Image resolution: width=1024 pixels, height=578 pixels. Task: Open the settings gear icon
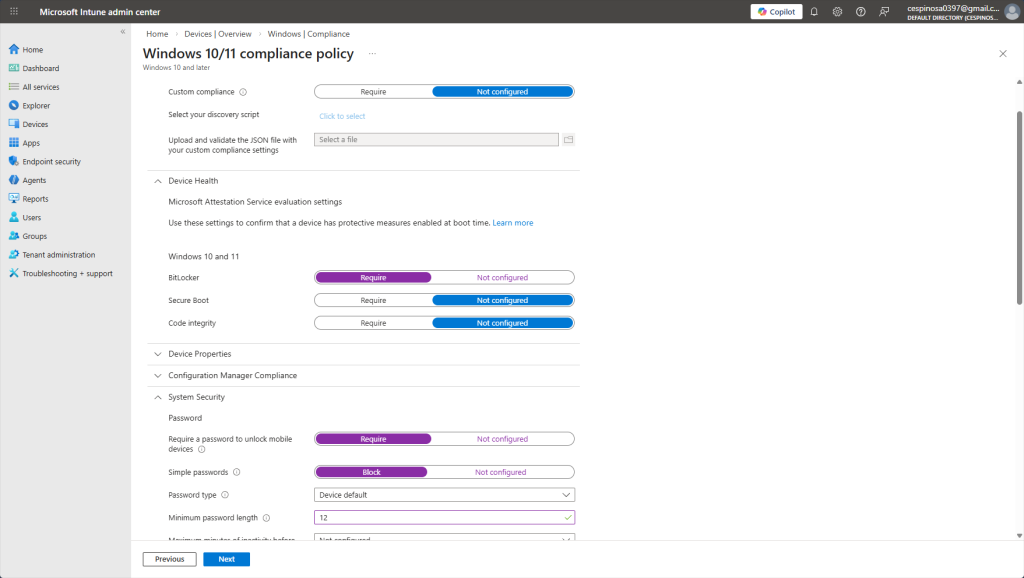point(836,11)
